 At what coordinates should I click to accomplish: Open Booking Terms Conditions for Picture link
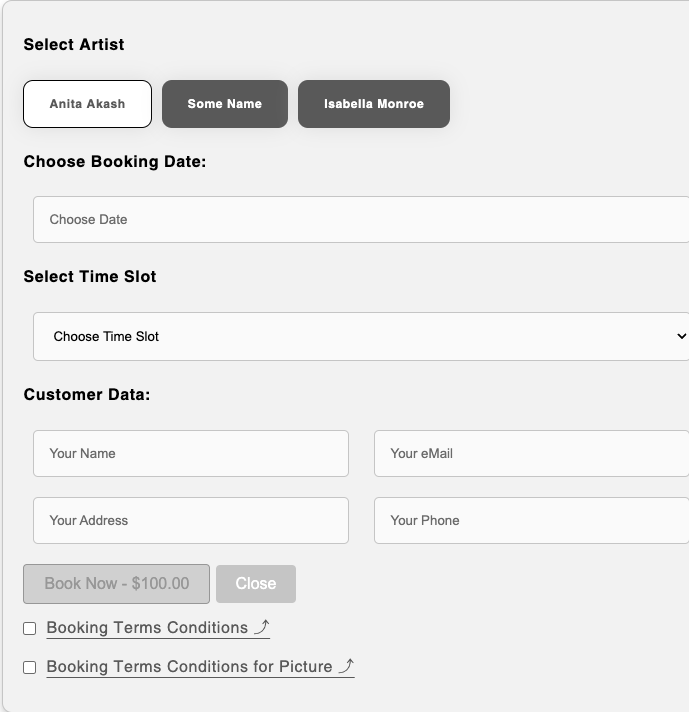189,667
